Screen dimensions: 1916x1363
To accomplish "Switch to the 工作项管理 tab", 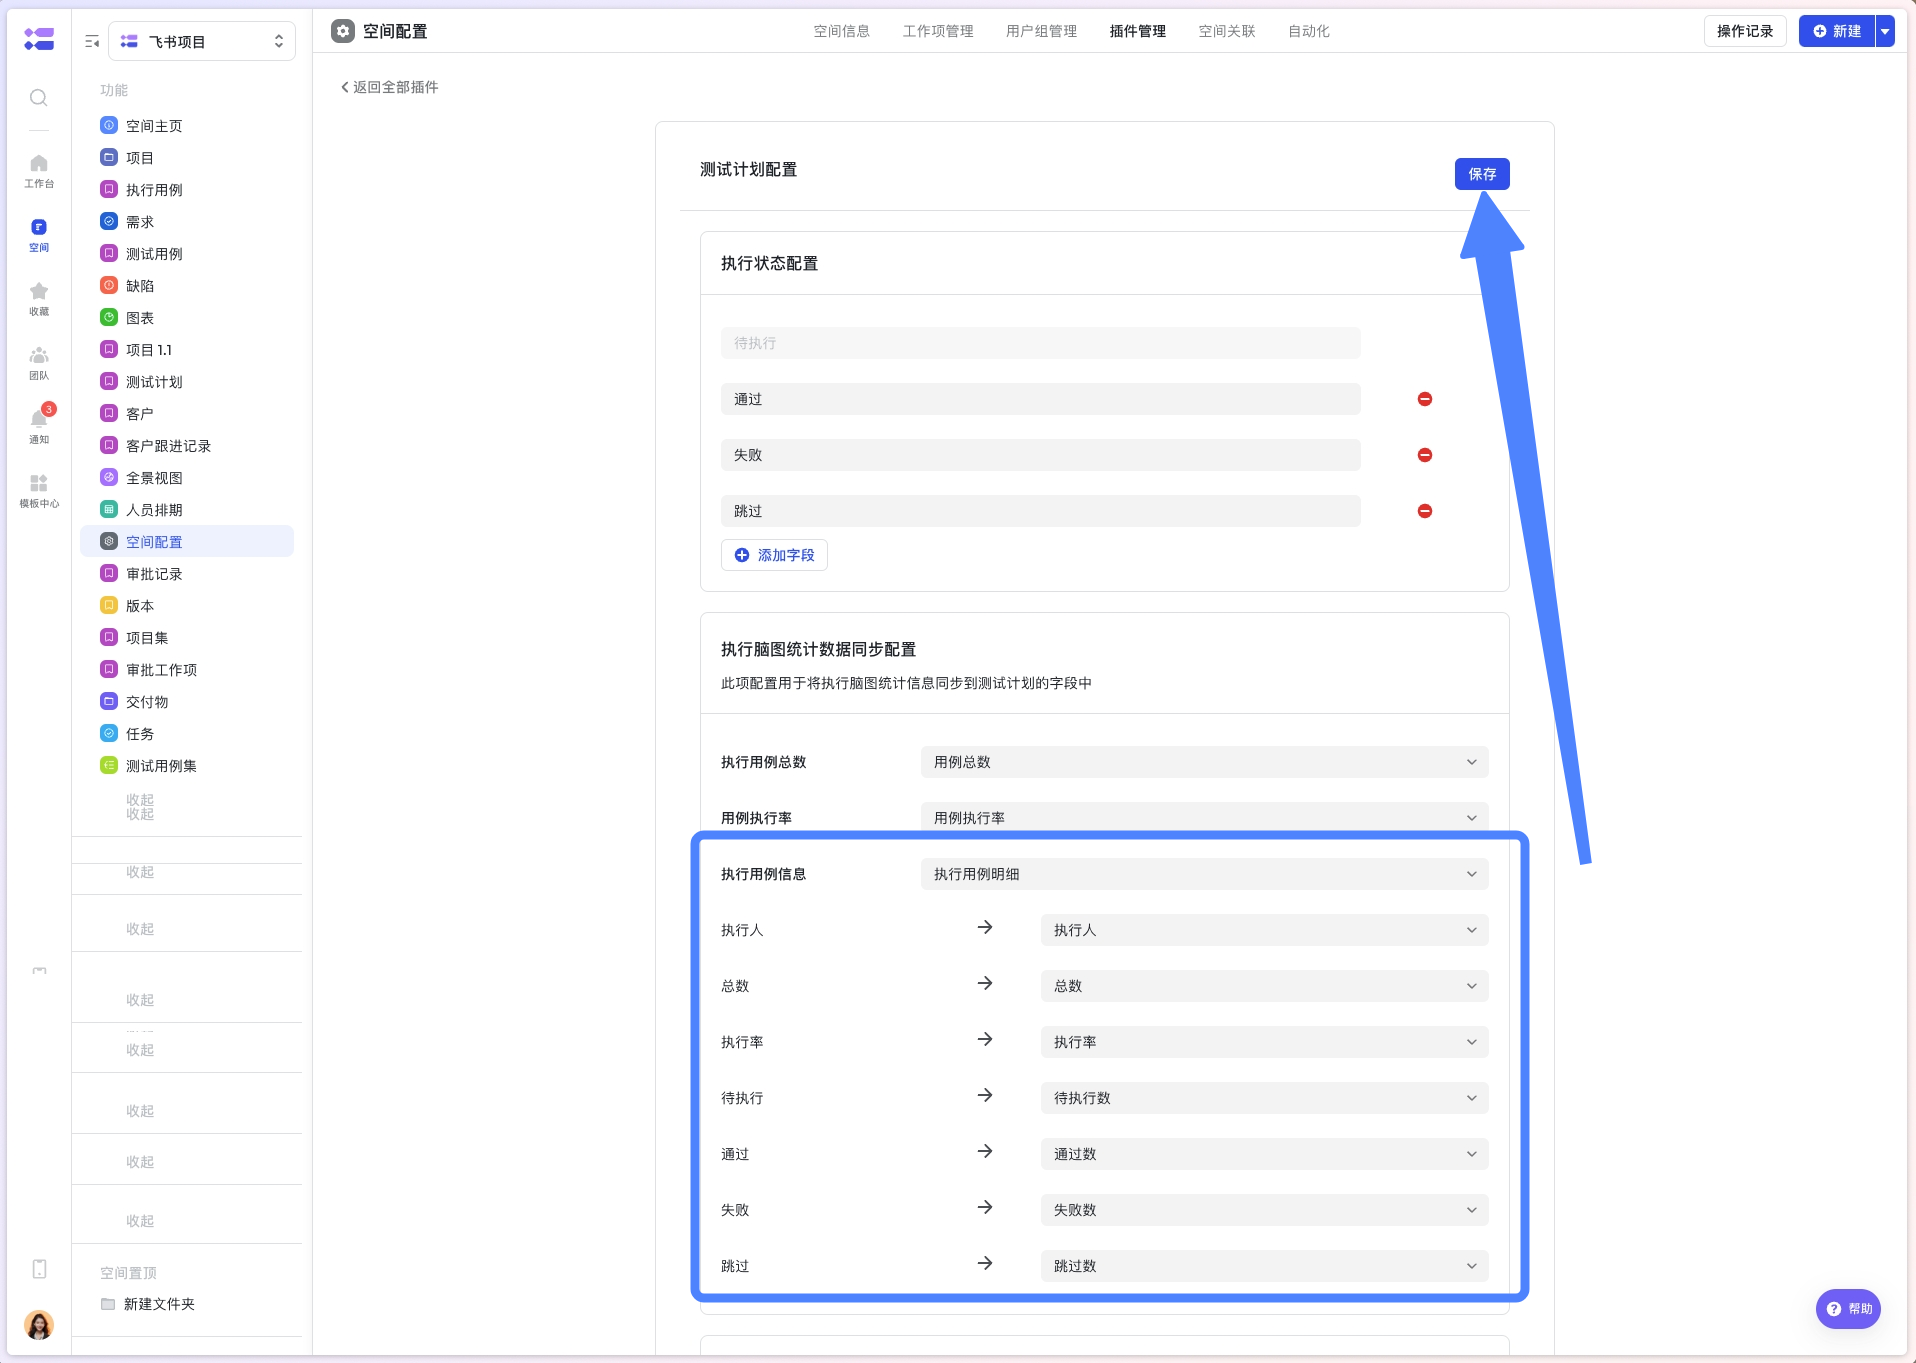I will click(938, 31).
